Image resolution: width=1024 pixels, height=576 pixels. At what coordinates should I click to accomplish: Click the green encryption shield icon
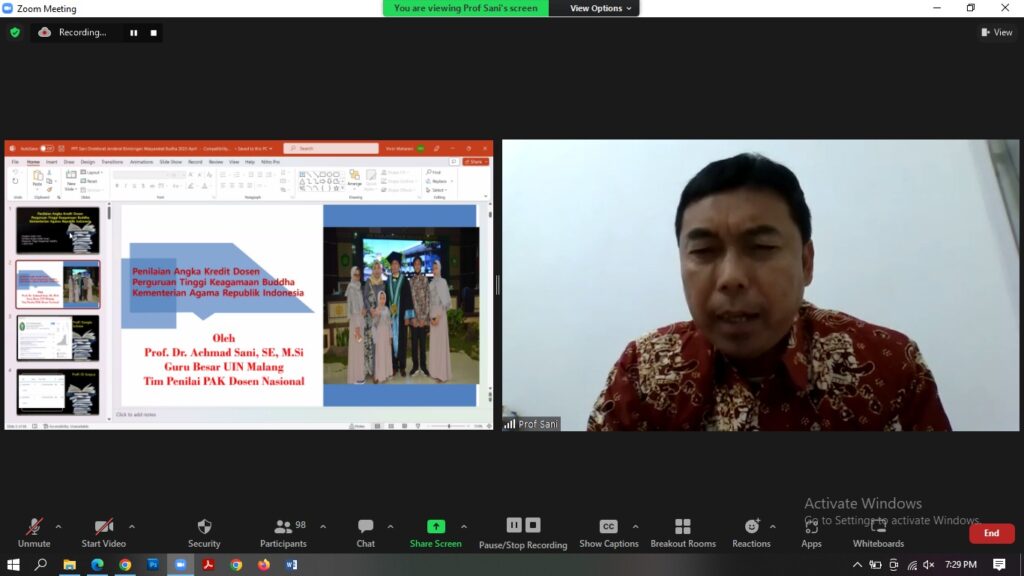coord(15,32)
